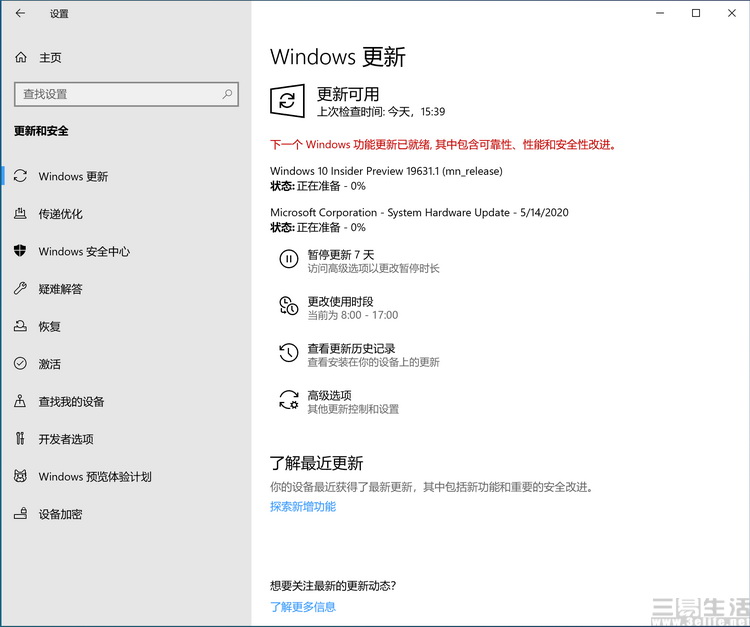Click the 疑难解答 wrench icon
The image size is (750, 627).
click(x=20, y=288)
